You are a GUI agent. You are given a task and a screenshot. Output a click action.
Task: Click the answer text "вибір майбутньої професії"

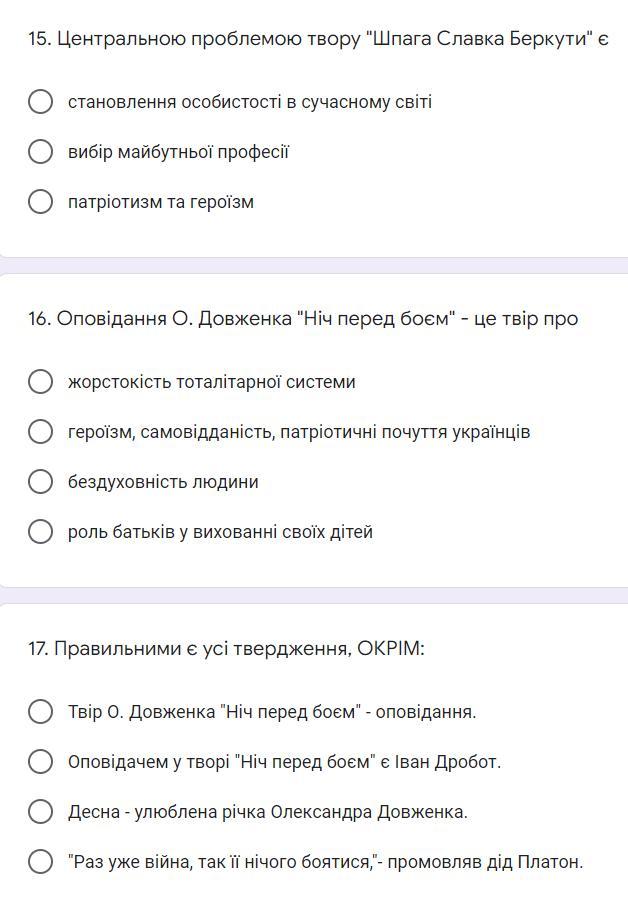[x=179, y=152]
